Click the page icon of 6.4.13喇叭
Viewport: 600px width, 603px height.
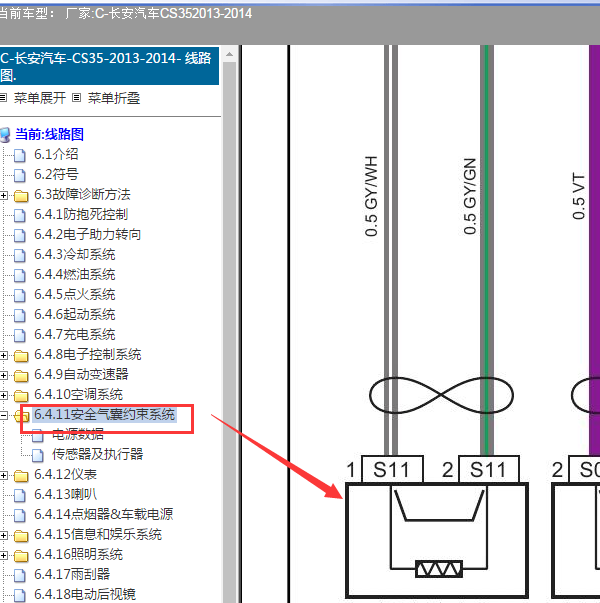coord(20,495)
